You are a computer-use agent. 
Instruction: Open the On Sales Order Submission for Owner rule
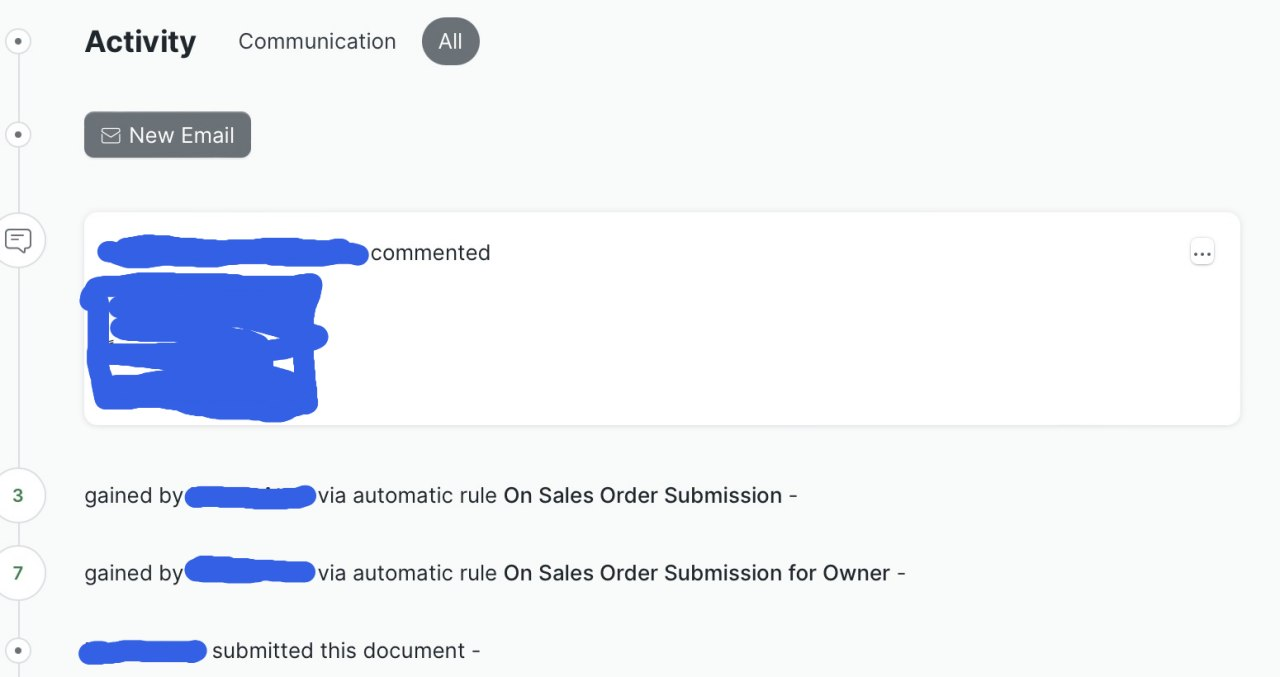click(x=695, y=573)
